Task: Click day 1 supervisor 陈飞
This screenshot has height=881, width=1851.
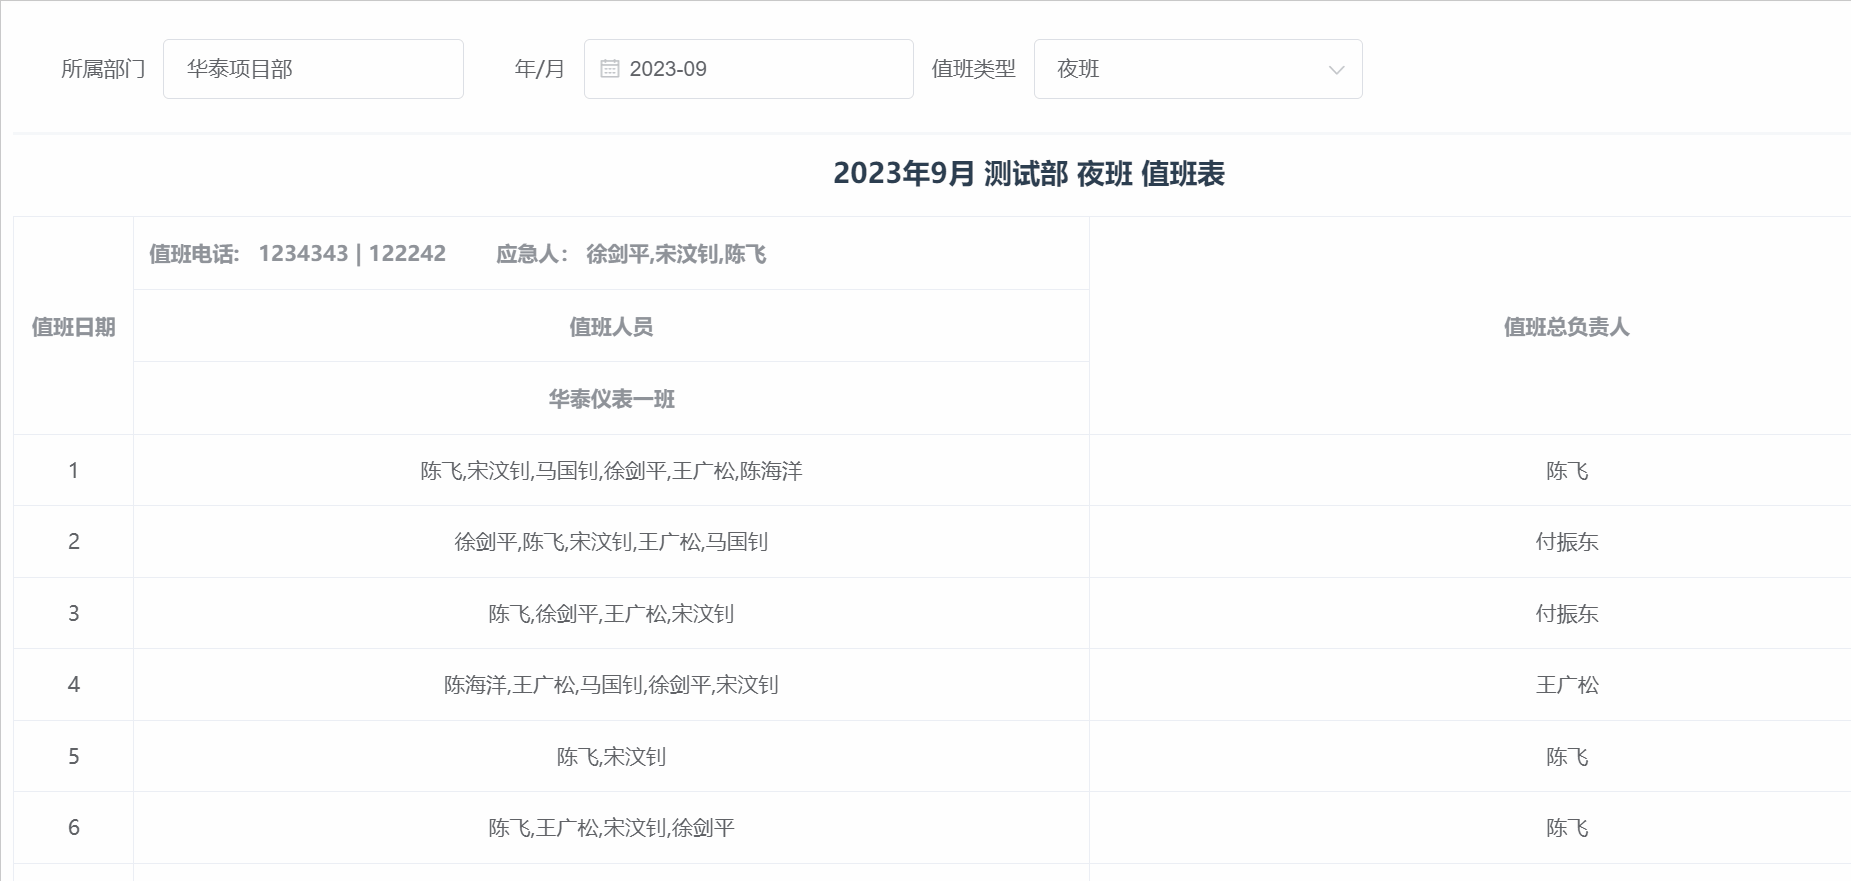Action: point(1567,471)
